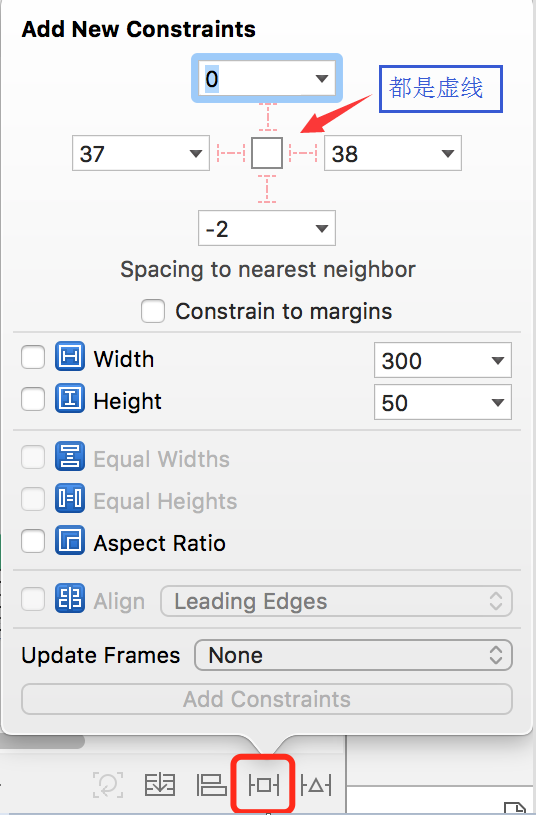Image resolution: width=536 pixels, height=815 pixels.
Task: Click the left spacing field showing 37
Action: 141,153
